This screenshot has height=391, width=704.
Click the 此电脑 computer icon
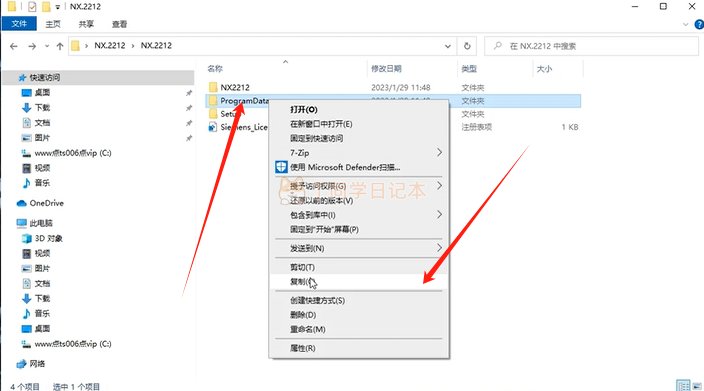pos(21,223)
